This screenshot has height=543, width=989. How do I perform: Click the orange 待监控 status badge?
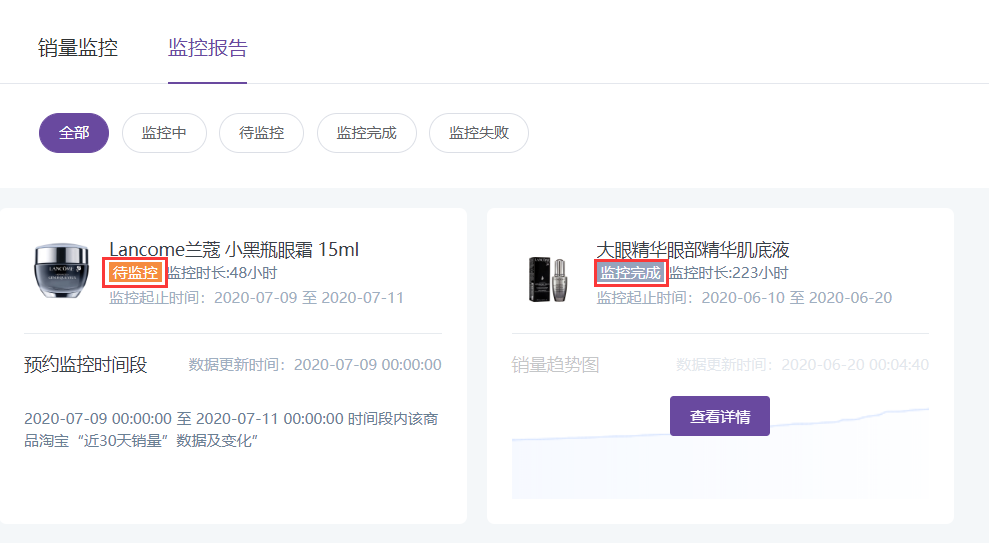[x=135, y=272]
